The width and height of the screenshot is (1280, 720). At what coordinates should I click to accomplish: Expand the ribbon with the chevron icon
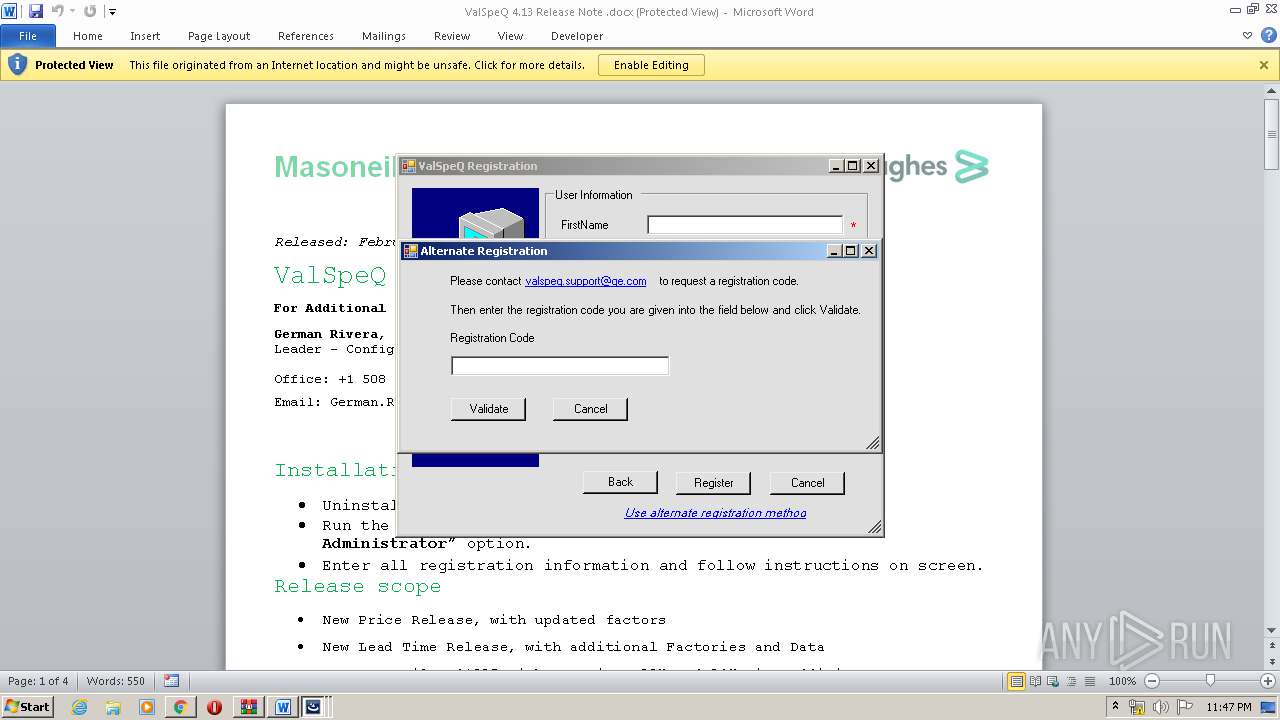click(x=1247, y=35)
